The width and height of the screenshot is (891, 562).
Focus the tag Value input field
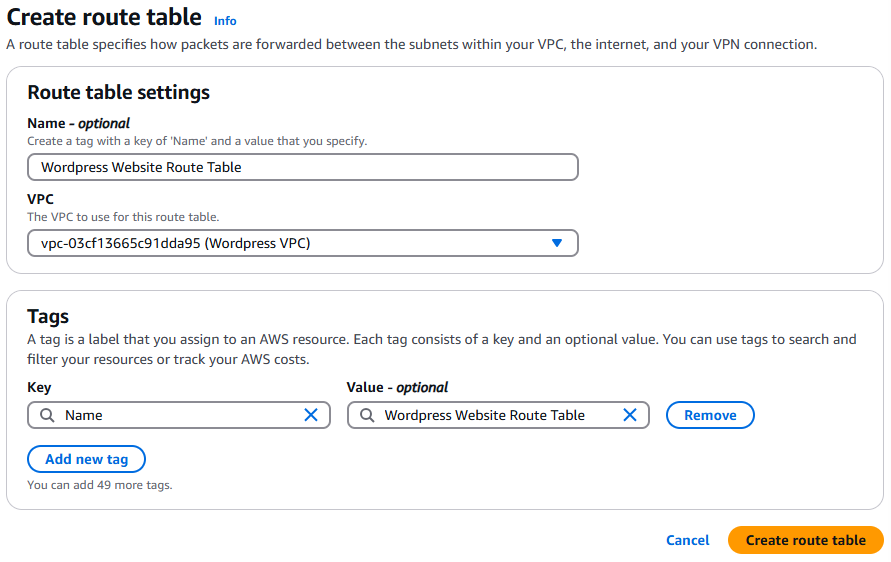coord(498,415)
